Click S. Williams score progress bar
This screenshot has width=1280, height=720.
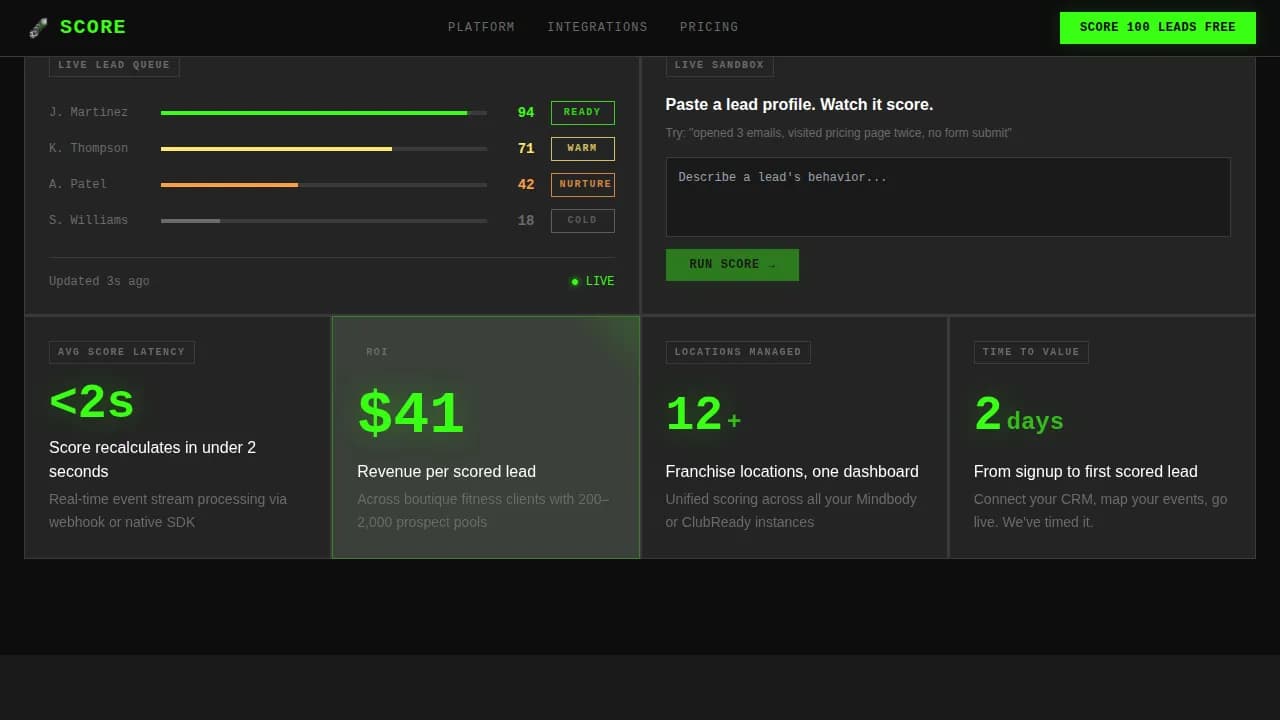324,221
